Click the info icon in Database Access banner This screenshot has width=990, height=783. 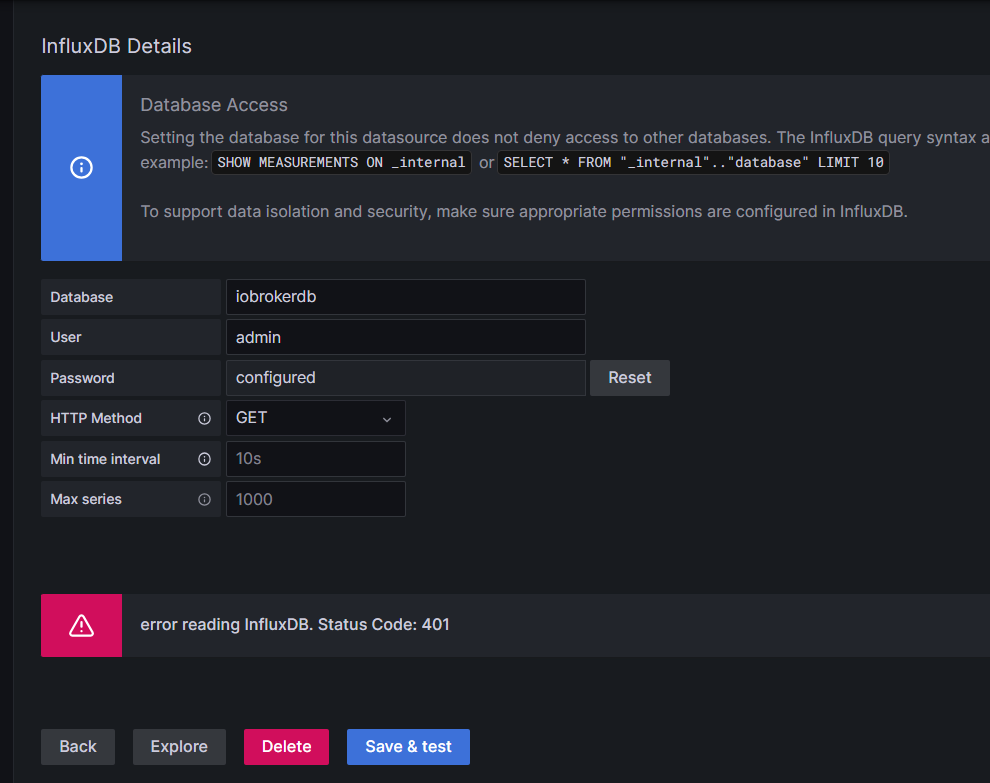[x=81, y=167]
